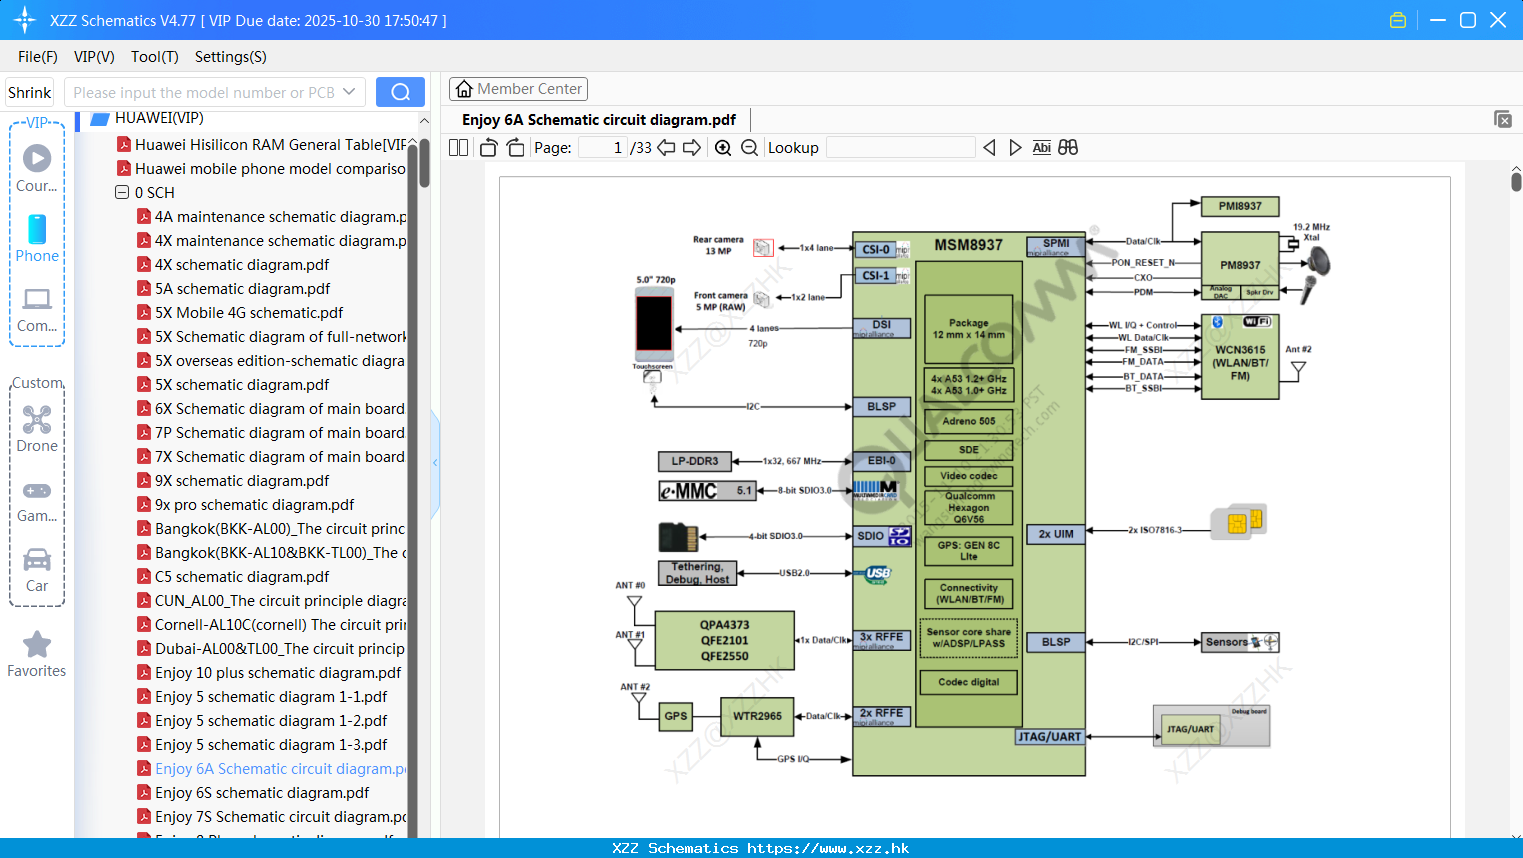Collapse the HUAWEI(VIP) folder
Image resolution: width=1523 pixels, height=858 pixels.
[x=99, y=119]
